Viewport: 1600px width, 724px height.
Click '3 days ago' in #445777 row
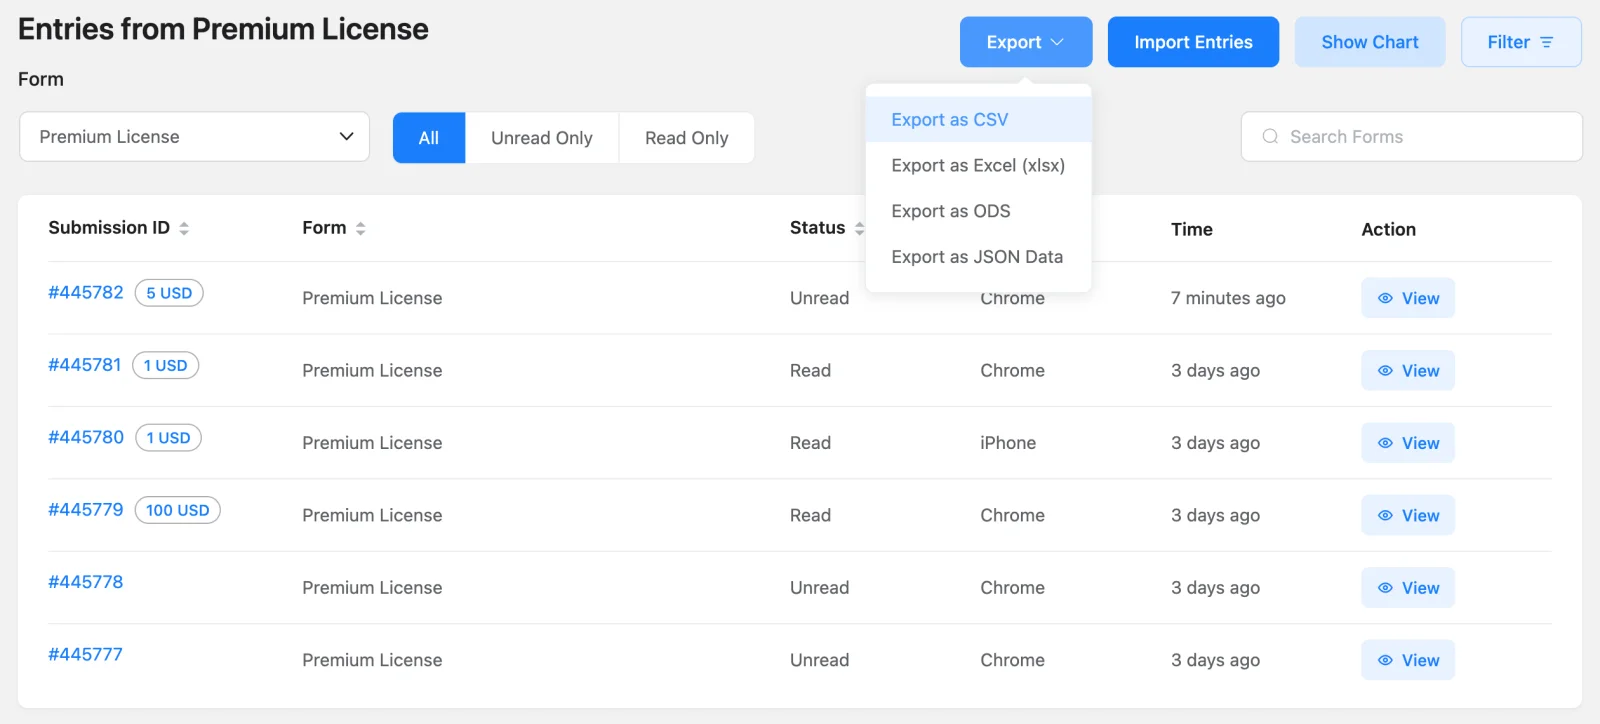point(1215,660)
